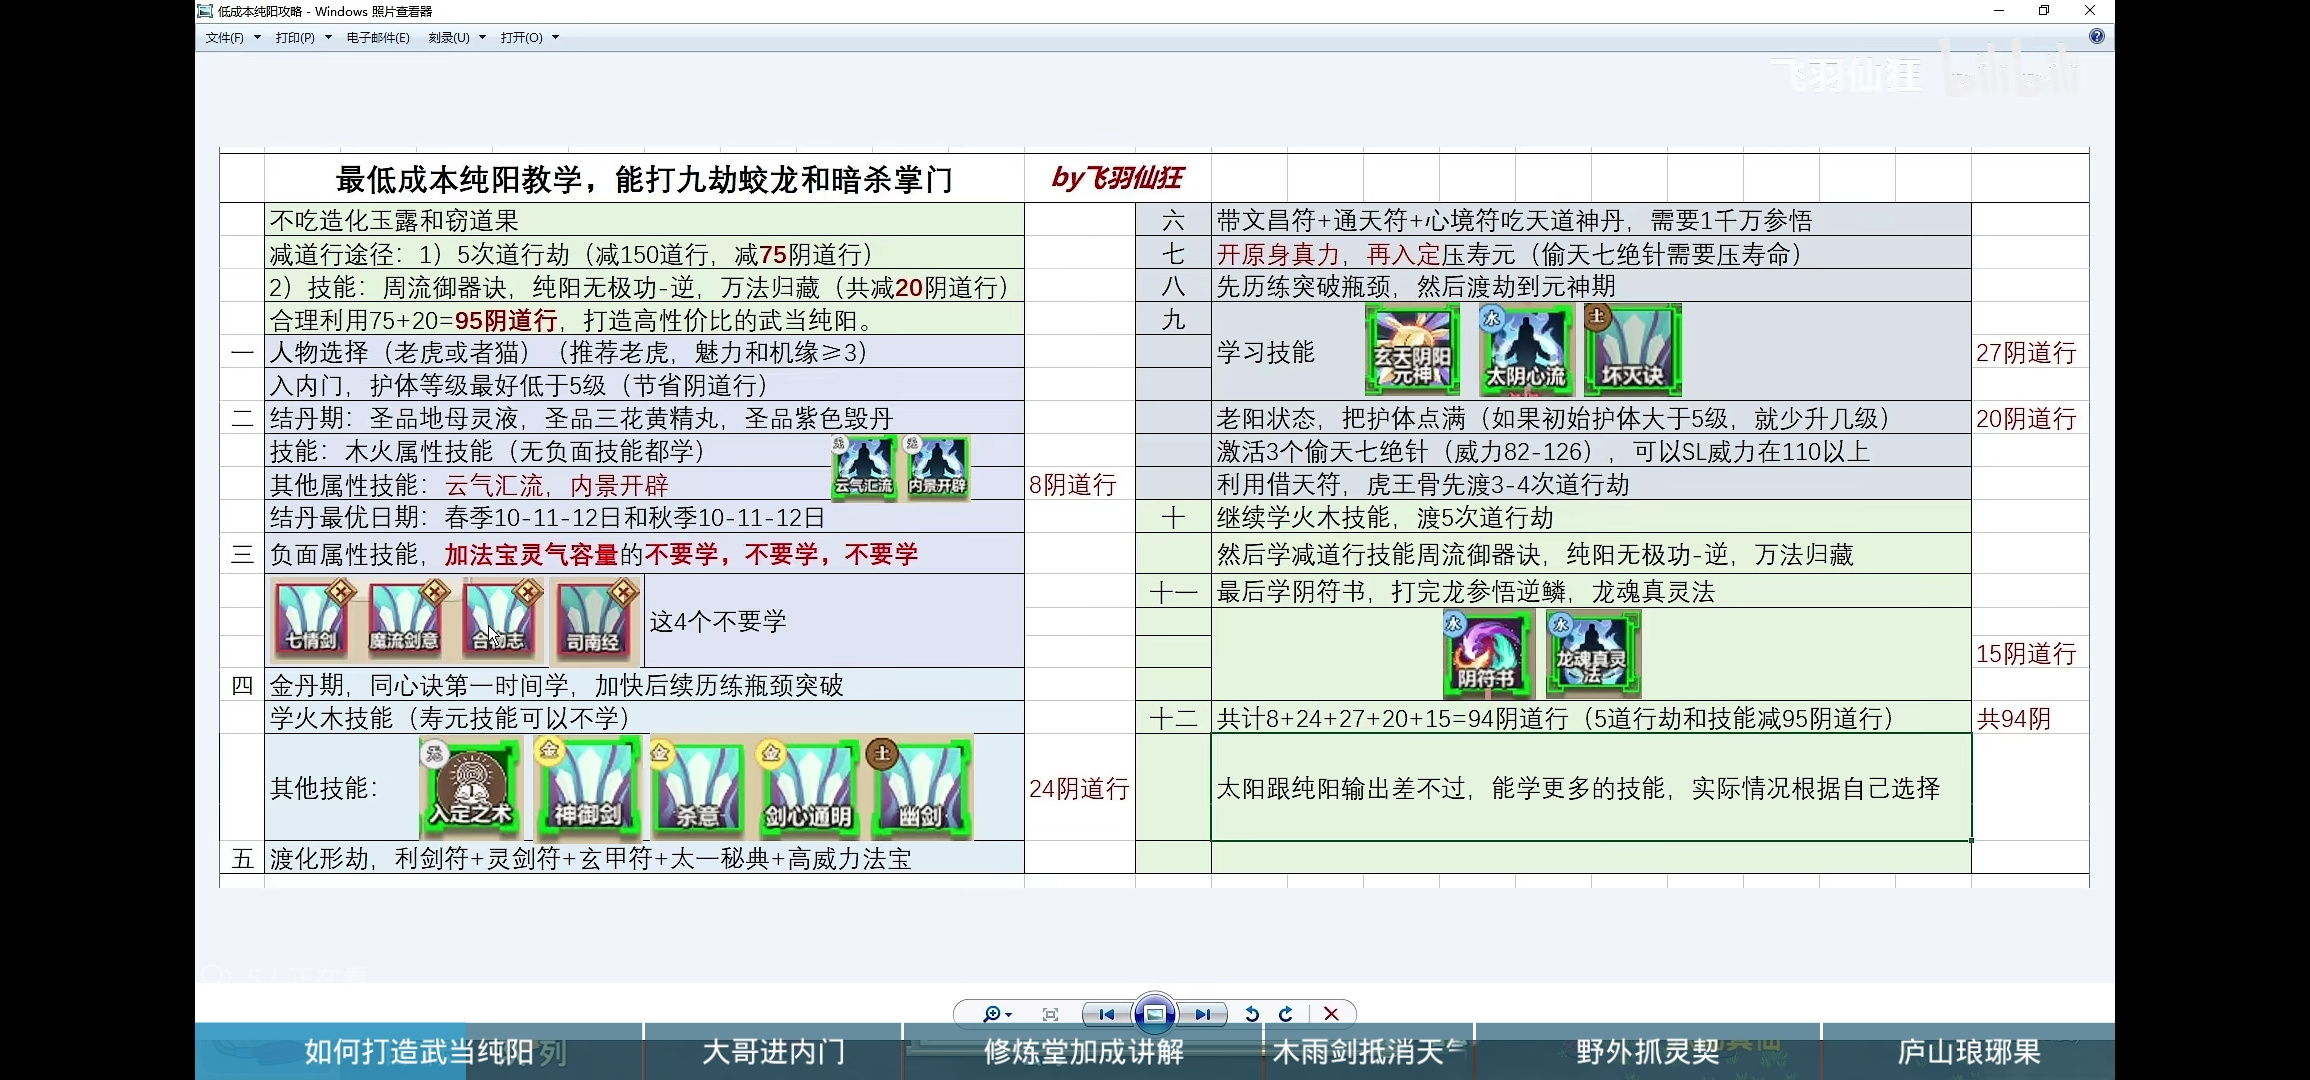Click the cell 先历练突破瓶颈，然后渡劫到元神期

pyautogui.click(x=1591, y=286)
